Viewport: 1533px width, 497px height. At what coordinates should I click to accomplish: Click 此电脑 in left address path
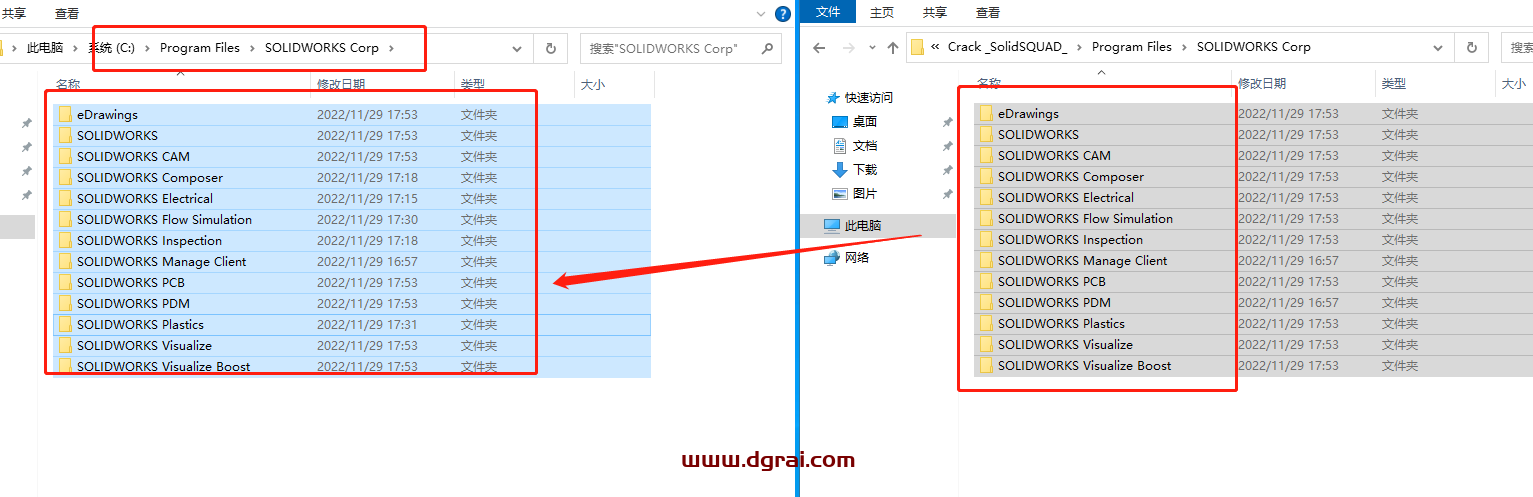click(44, 47)
